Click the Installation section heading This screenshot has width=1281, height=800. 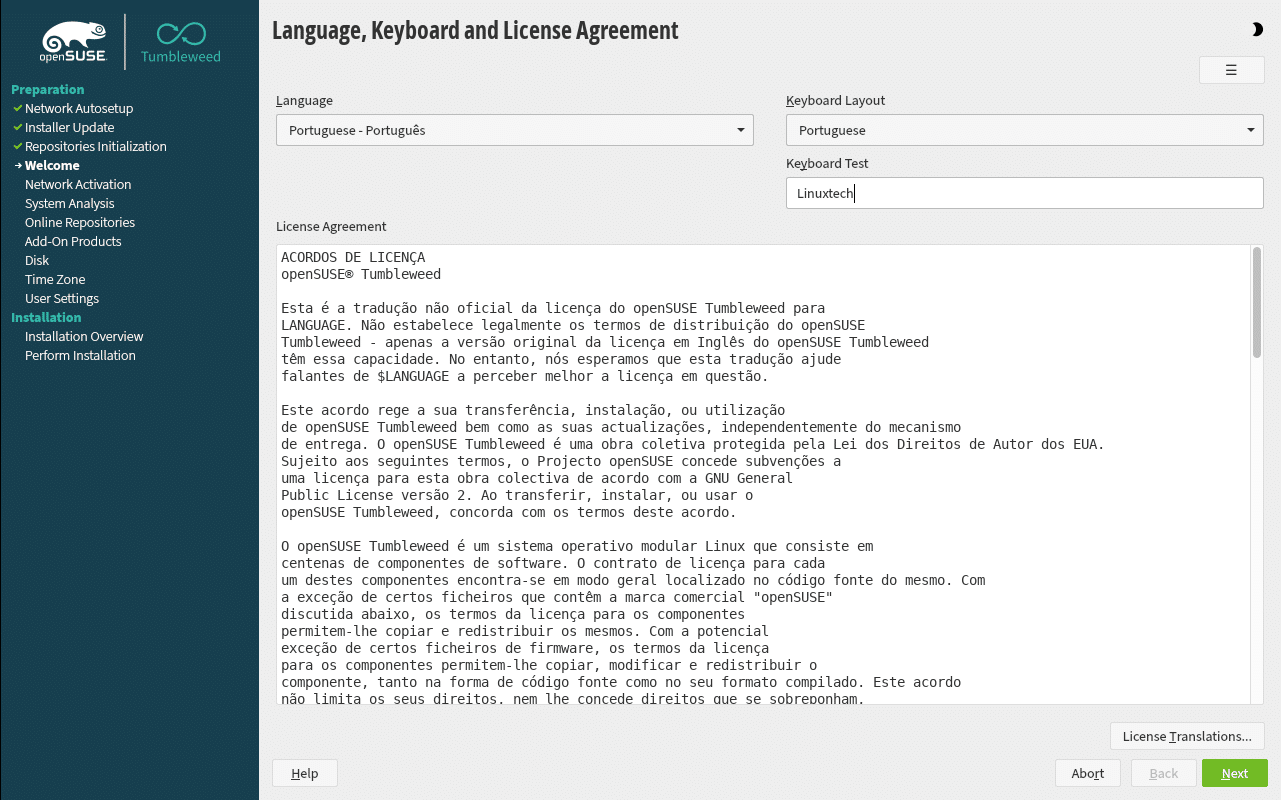click(46, 317)
